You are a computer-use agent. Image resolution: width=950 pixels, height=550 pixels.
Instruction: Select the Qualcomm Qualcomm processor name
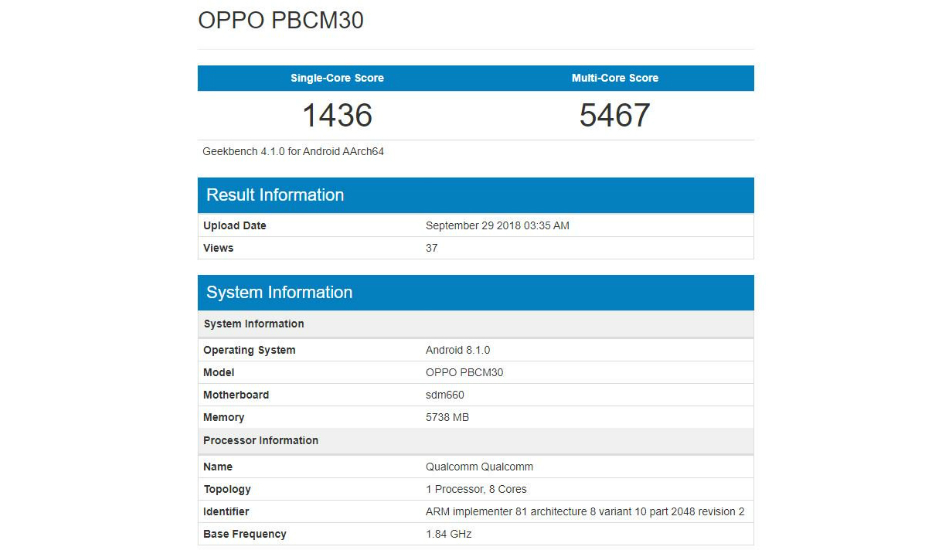point(479,467)
